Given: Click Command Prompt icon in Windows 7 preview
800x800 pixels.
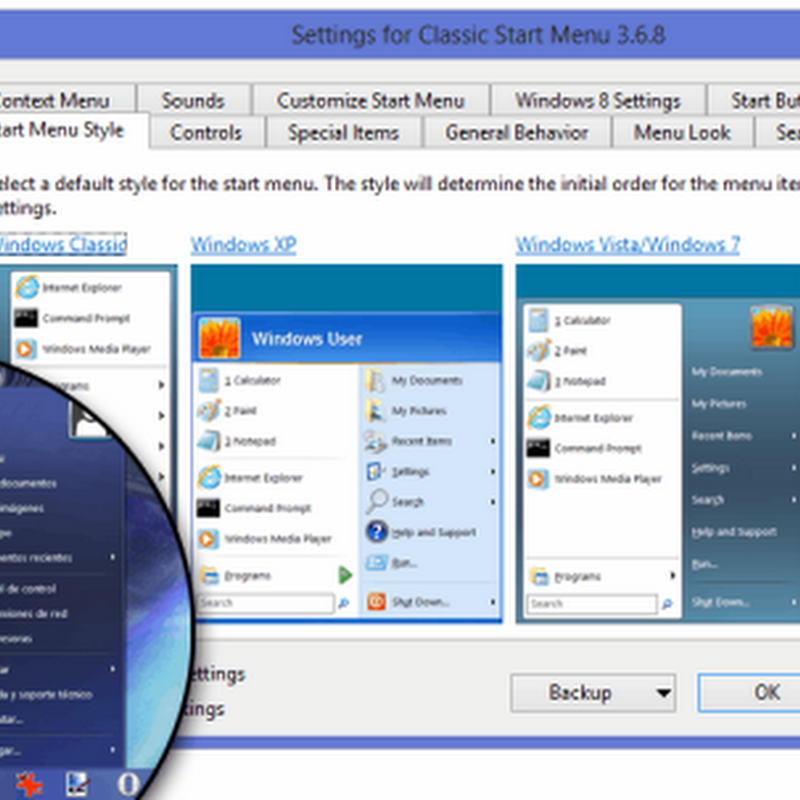Looking at the screenshot, I should 539,448.
